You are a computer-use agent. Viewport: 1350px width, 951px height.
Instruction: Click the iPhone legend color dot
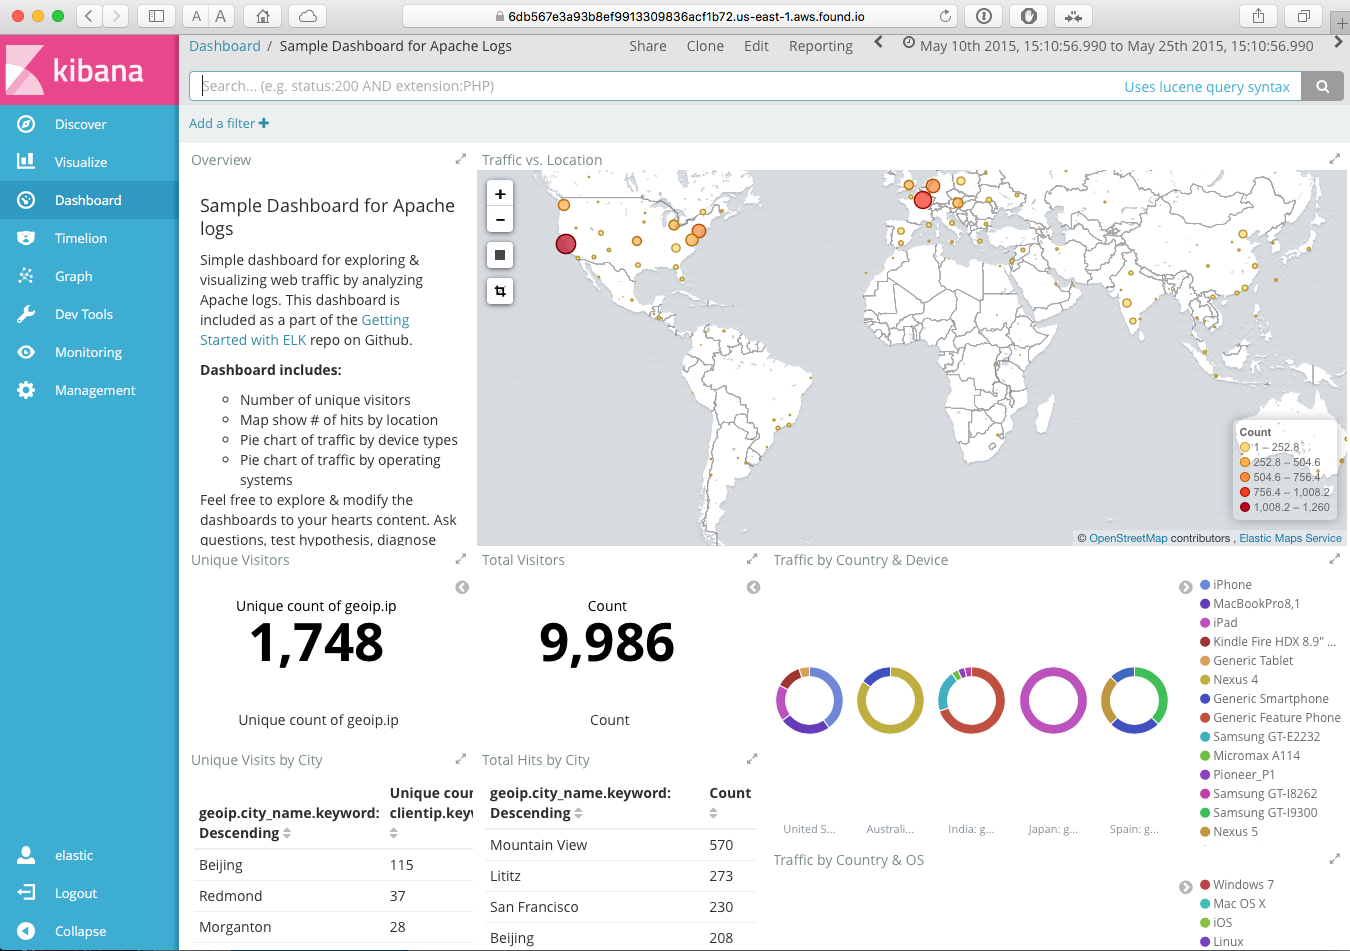pyautogui.click(x=1205, y=585)
